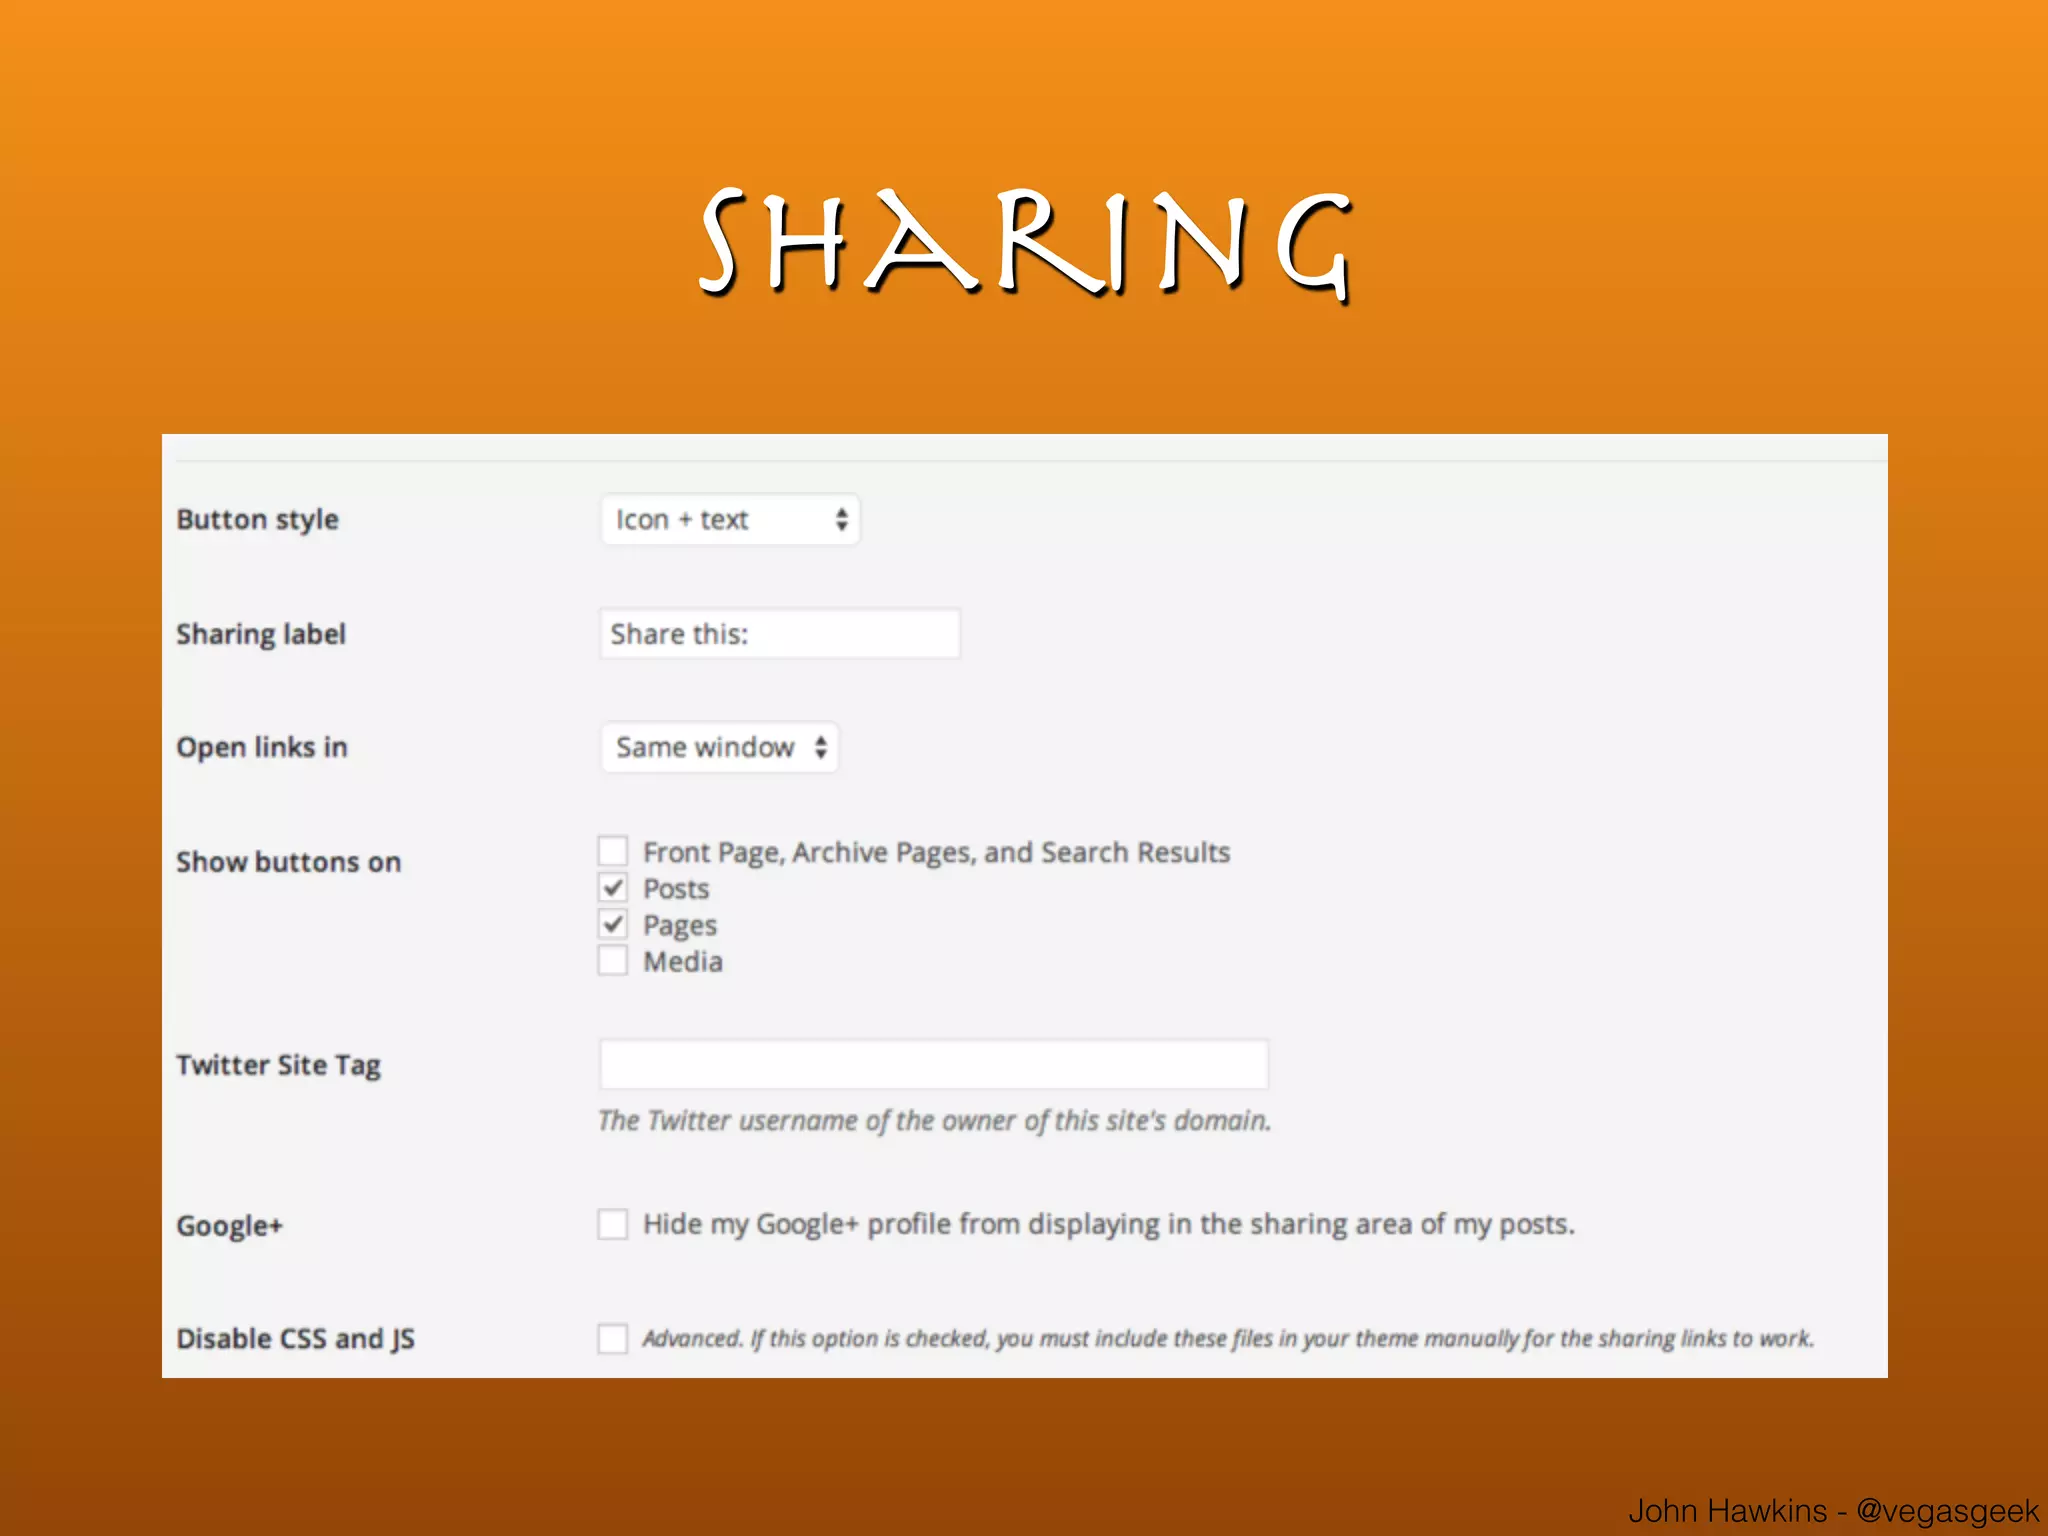Uncheck the Posts checkbox

click(613, 887)
